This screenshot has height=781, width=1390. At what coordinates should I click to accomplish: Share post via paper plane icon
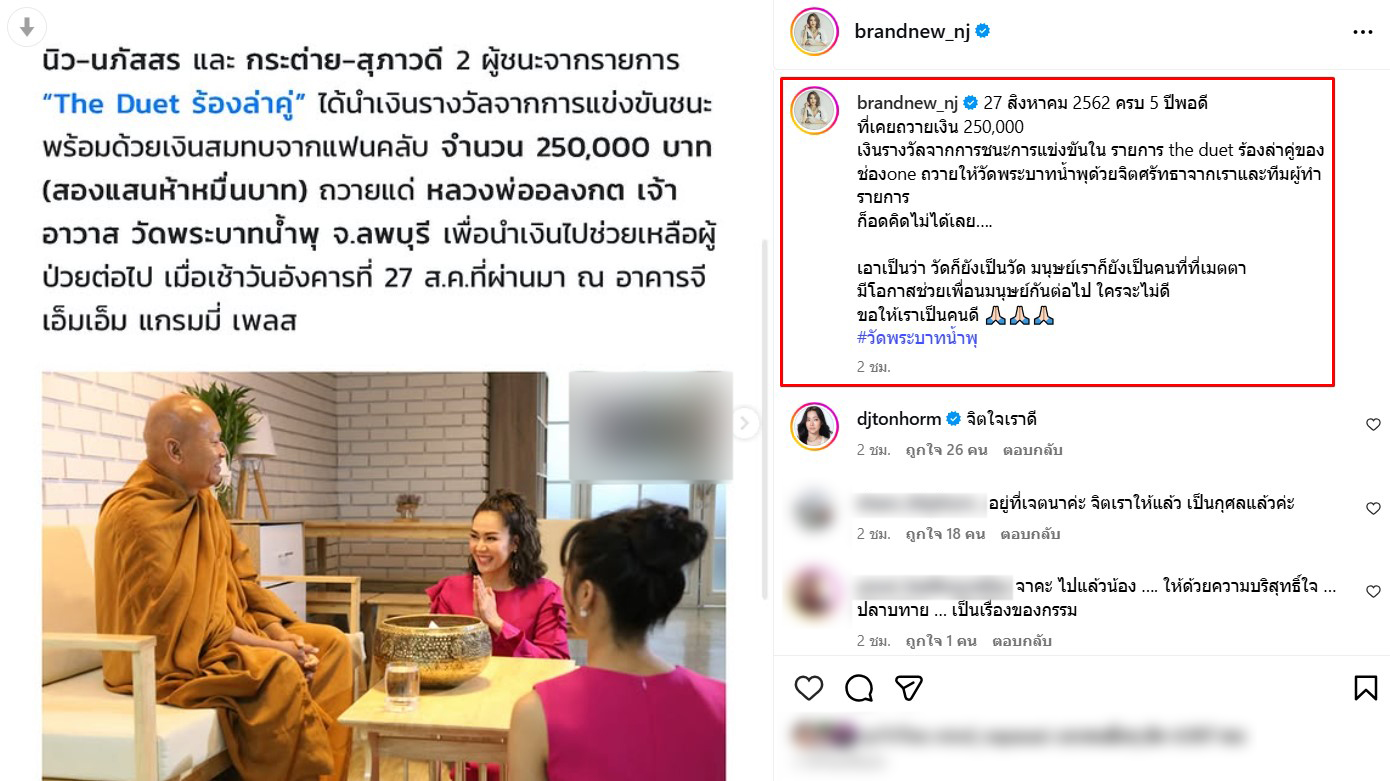pyautogui.click(x=908, y=688)
